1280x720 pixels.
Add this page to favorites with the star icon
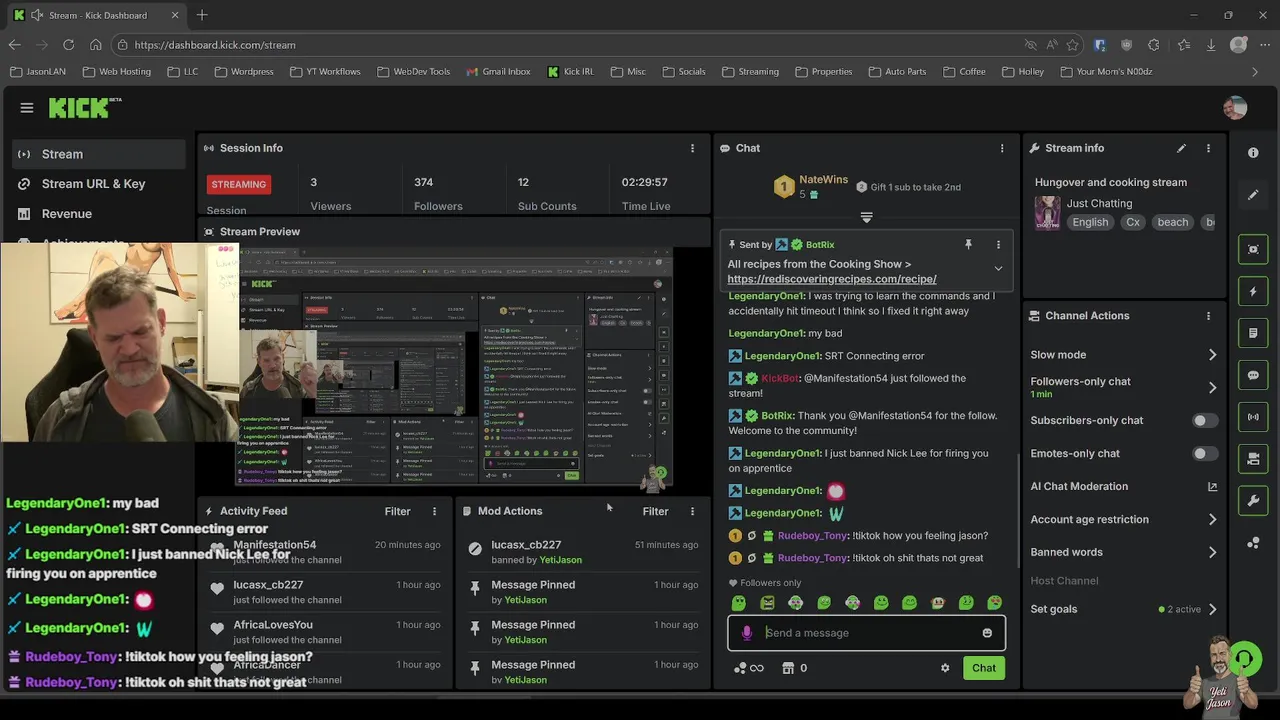[x=1072, y=45]
